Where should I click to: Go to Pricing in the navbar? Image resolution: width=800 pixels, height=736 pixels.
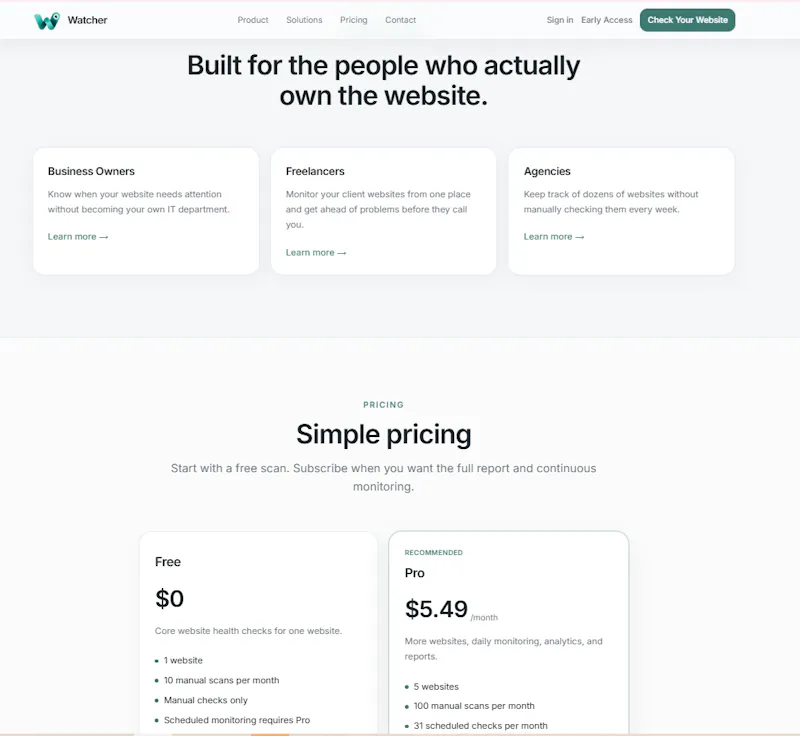click(354, 20)
